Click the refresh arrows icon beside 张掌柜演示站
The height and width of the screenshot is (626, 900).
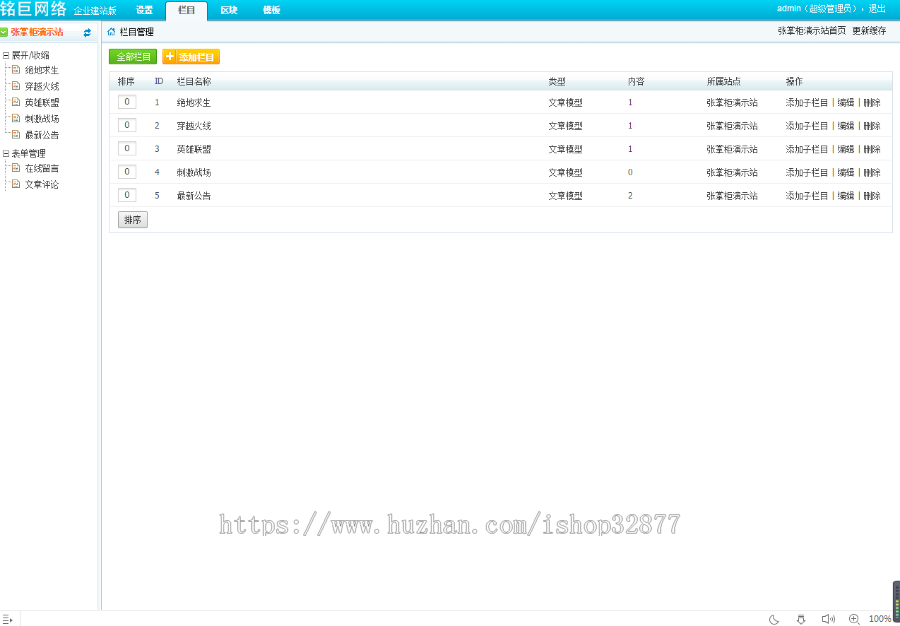tap(87, 33)
